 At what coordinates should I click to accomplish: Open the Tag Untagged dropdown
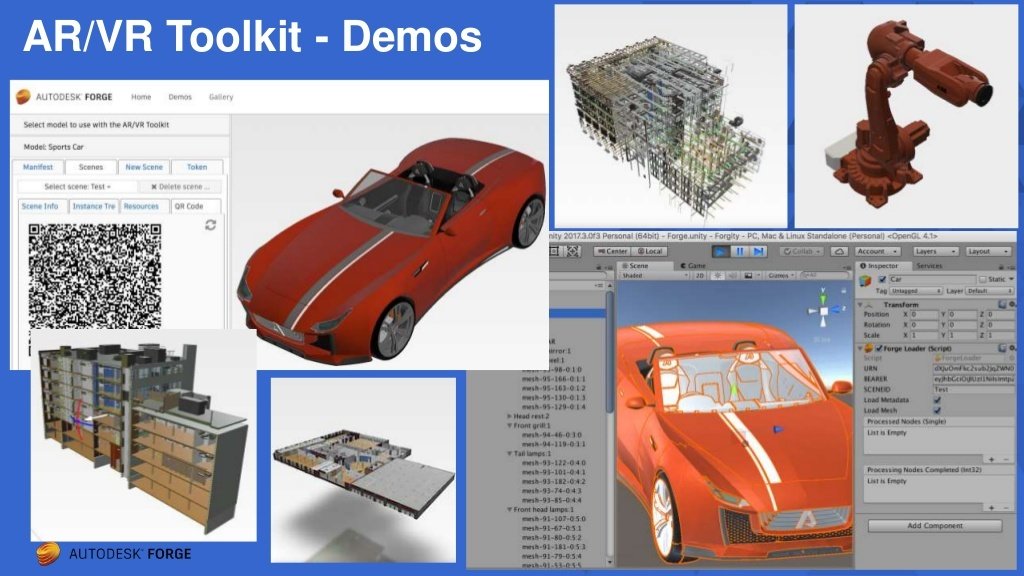point(916,291)
